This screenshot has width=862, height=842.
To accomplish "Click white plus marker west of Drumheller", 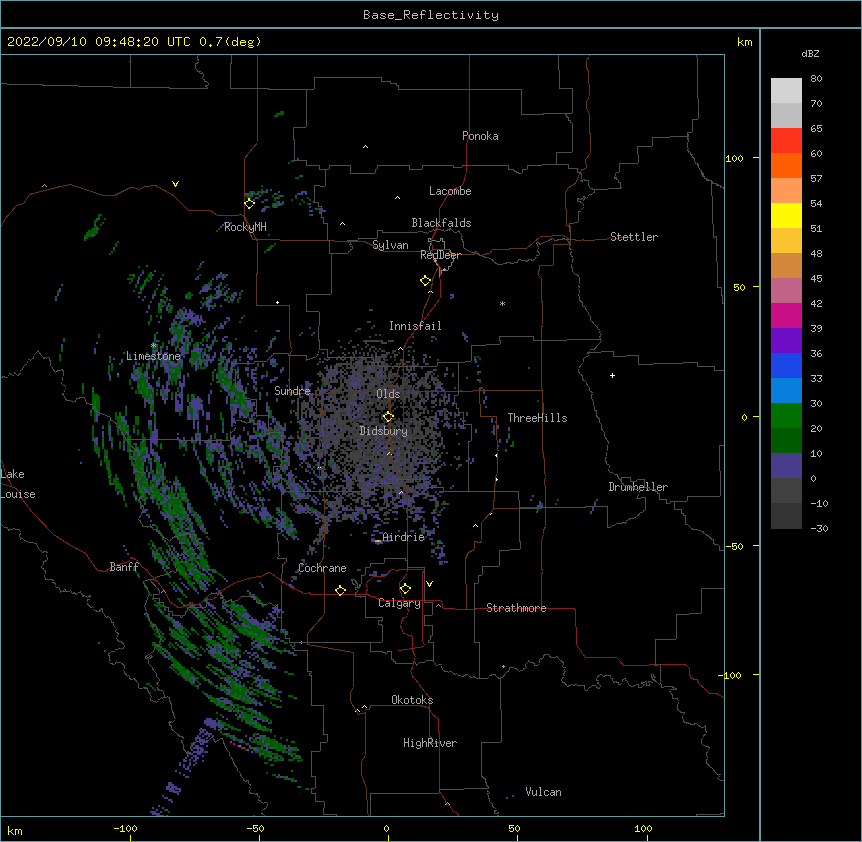I will pos(612,375).
